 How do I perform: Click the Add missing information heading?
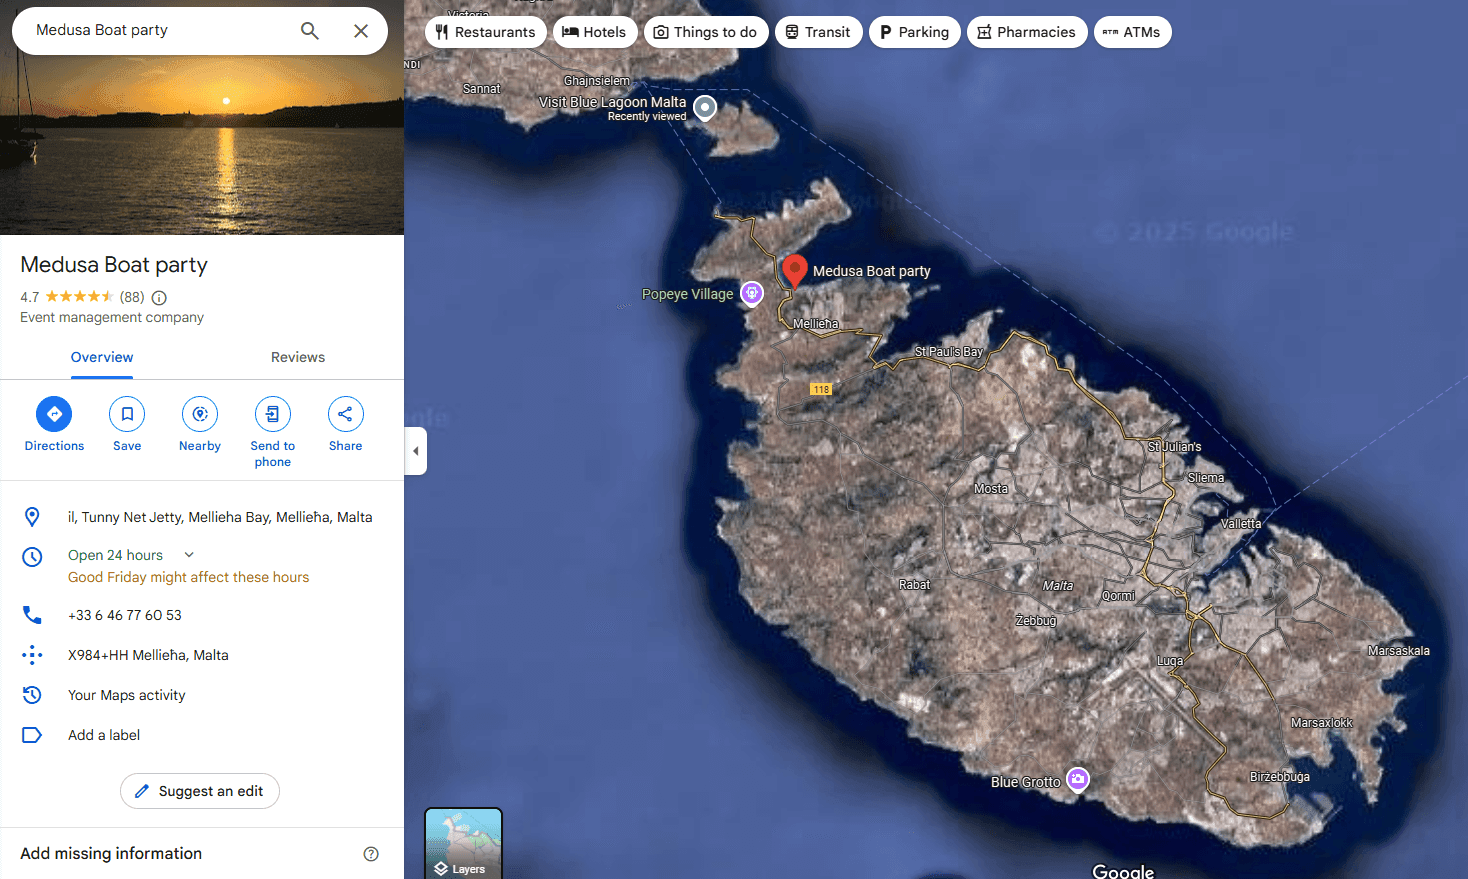pyautogui.click(x=111, y=853)
